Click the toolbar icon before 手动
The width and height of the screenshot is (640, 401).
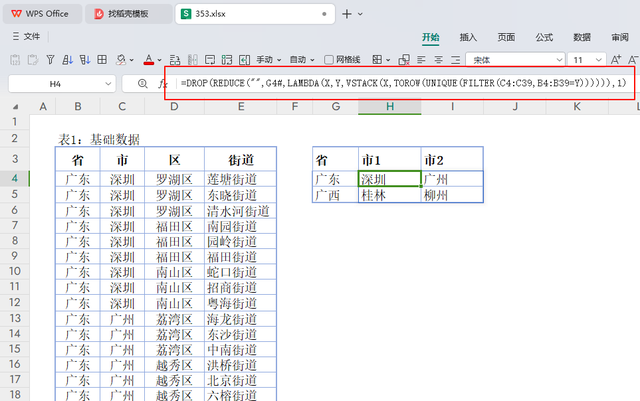[244, 60]
